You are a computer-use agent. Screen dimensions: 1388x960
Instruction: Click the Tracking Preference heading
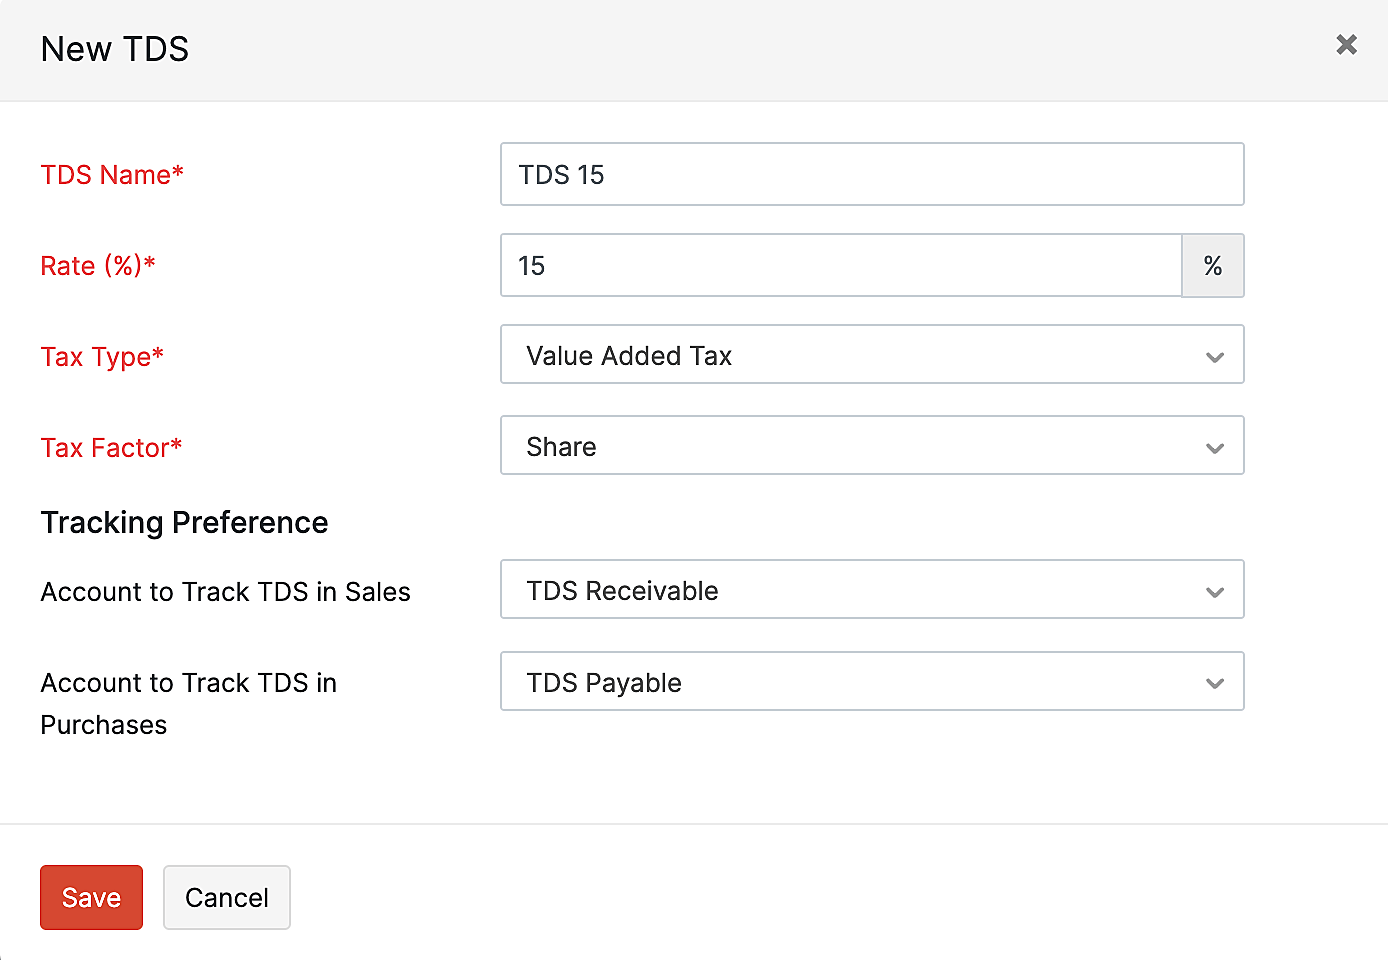pos(184,522)
